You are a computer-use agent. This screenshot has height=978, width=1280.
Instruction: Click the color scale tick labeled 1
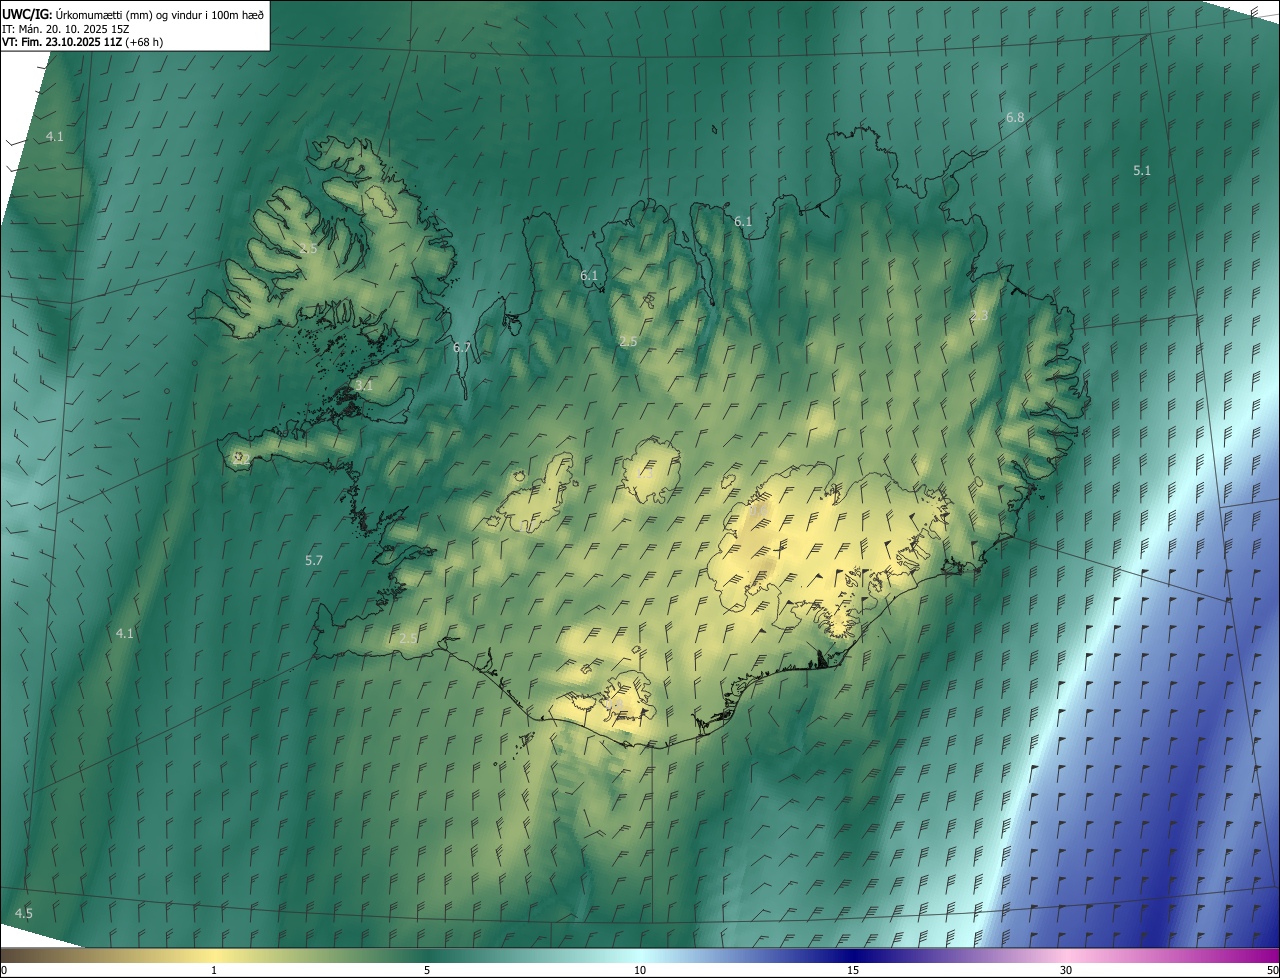point(214,970)
